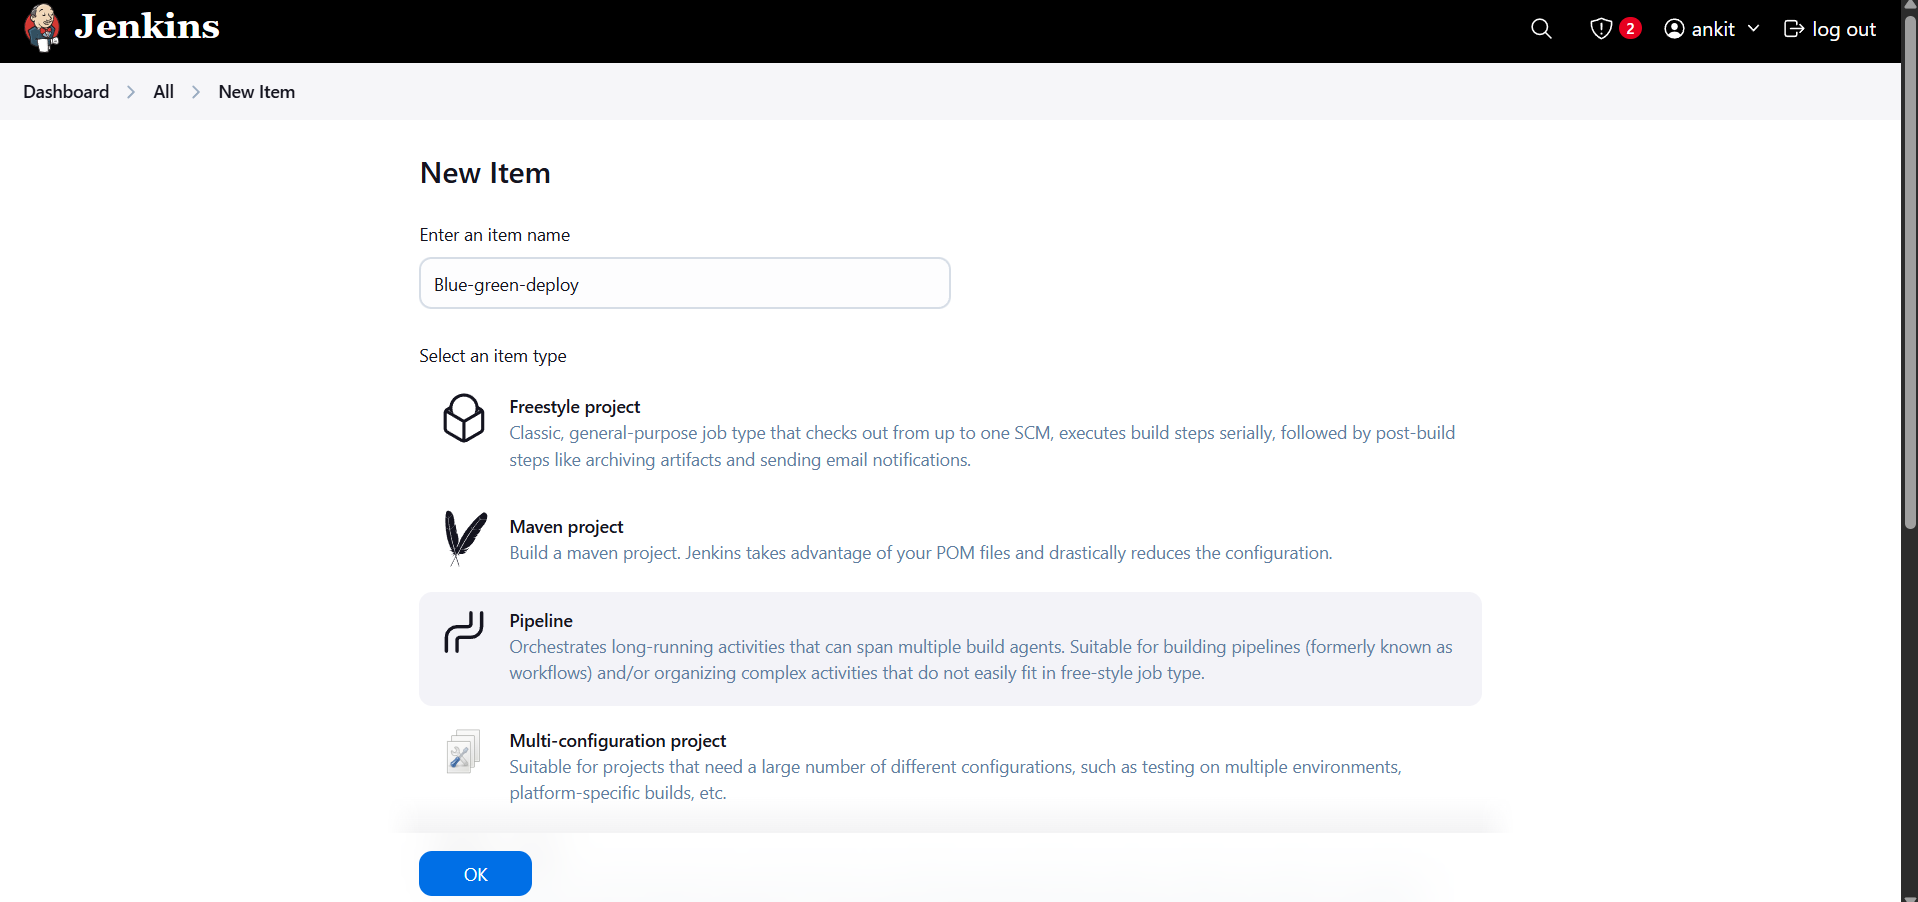Screen dimensions: 1918x902
Task: Choose the Pipeline title
Action: [541, 621]
